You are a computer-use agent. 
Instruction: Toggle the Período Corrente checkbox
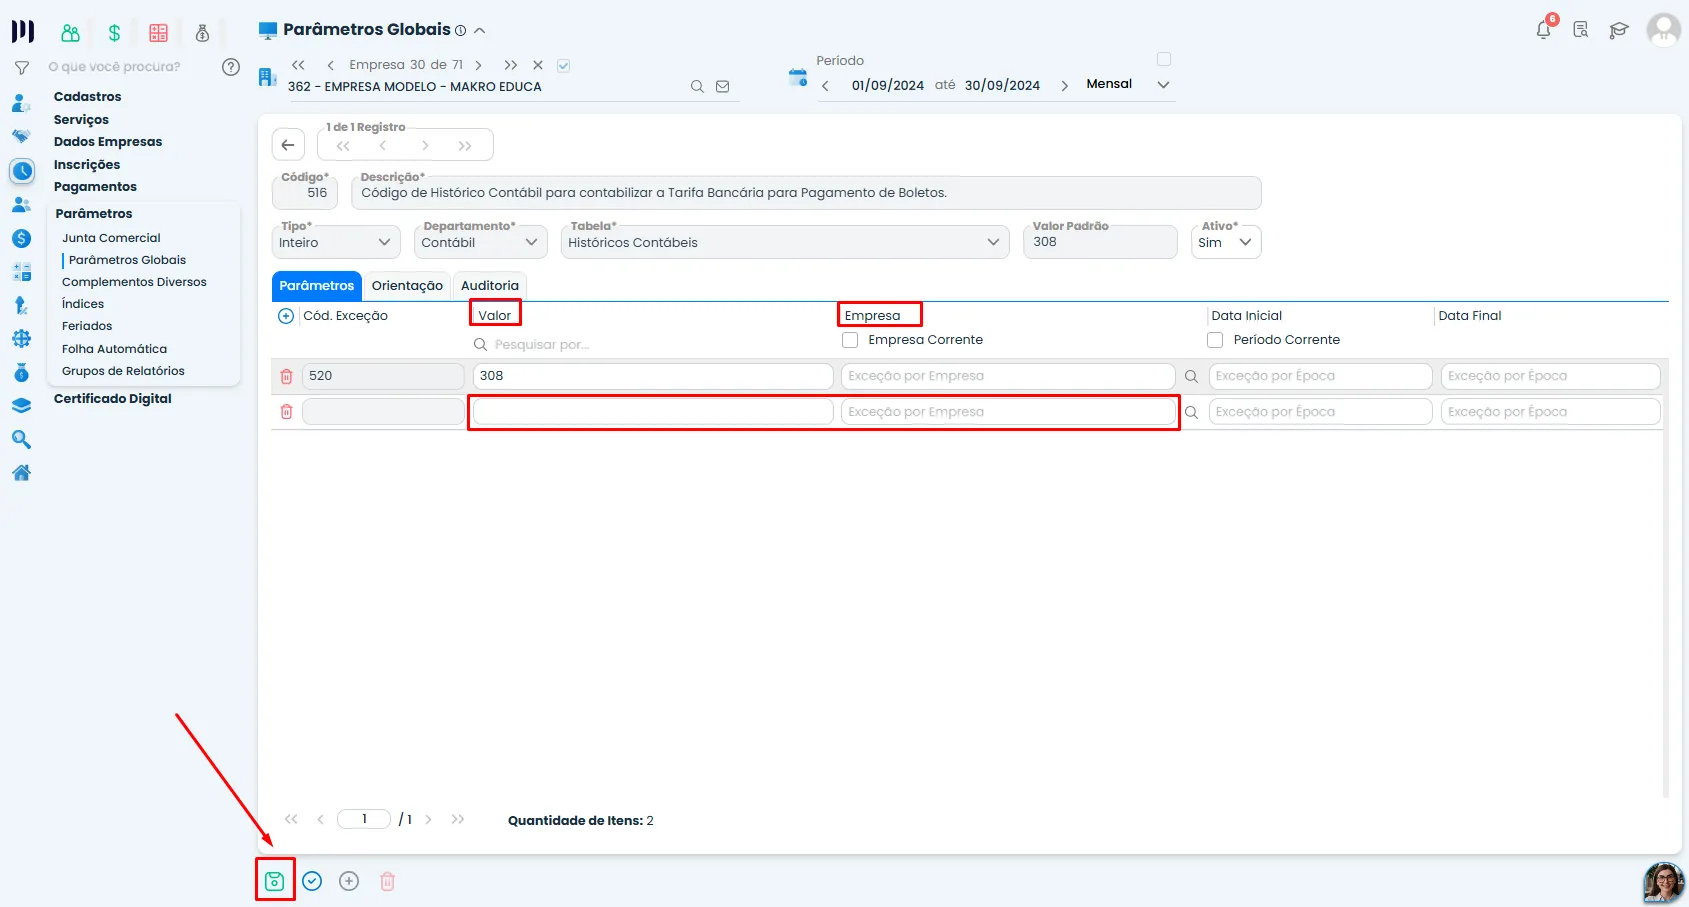(1215, 340)
